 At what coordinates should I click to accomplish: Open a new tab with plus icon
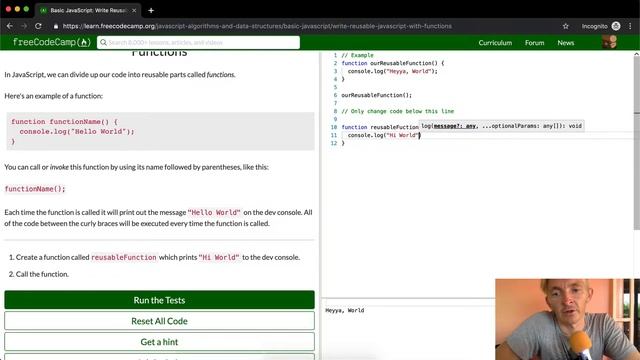click(151, 11)
